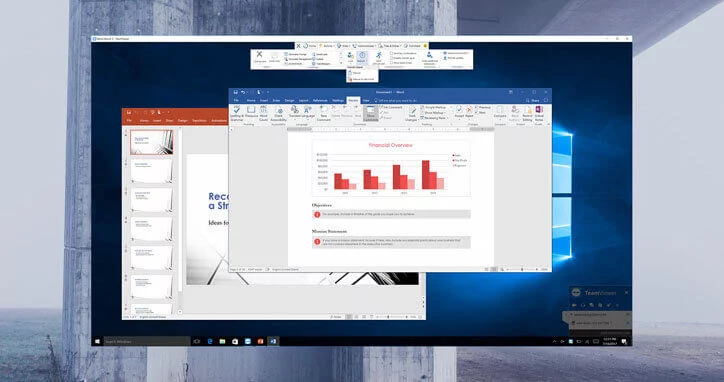This screenshot has width=724, height=382.
Task: Open Task View from the taskbar
Action: tap(197, 341)
